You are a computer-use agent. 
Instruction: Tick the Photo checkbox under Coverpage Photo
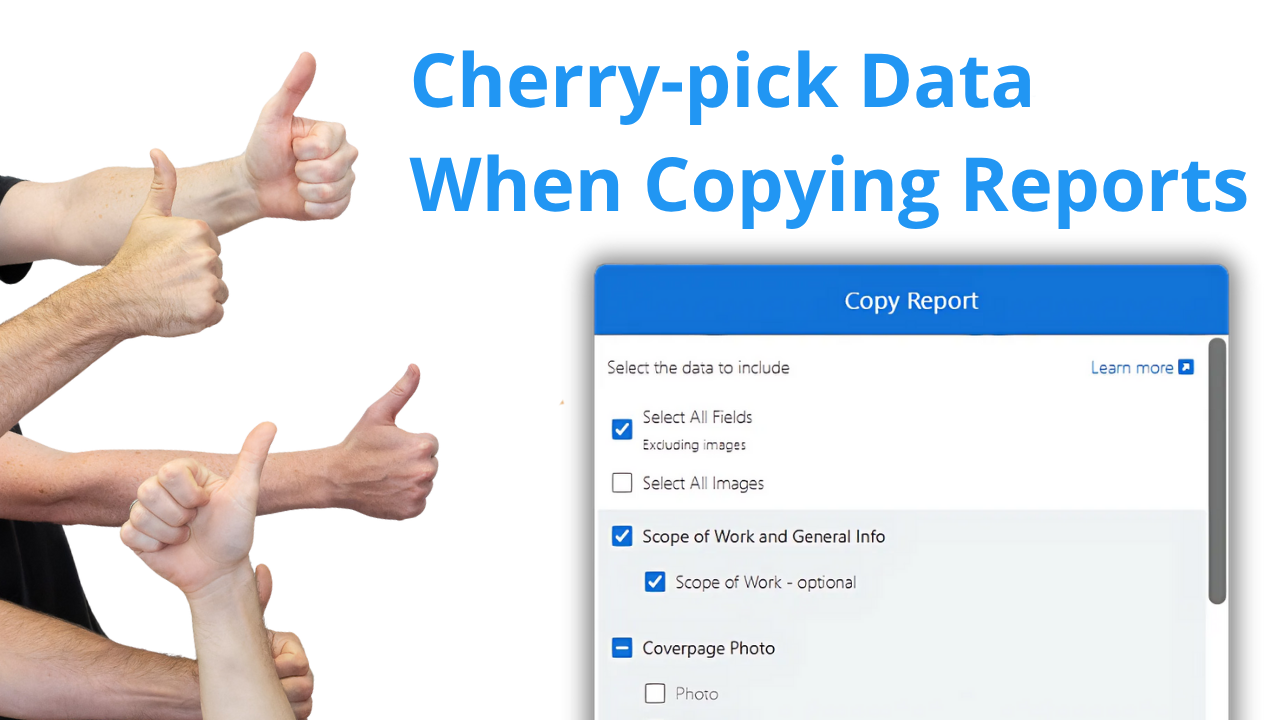[x=655, y=693]
